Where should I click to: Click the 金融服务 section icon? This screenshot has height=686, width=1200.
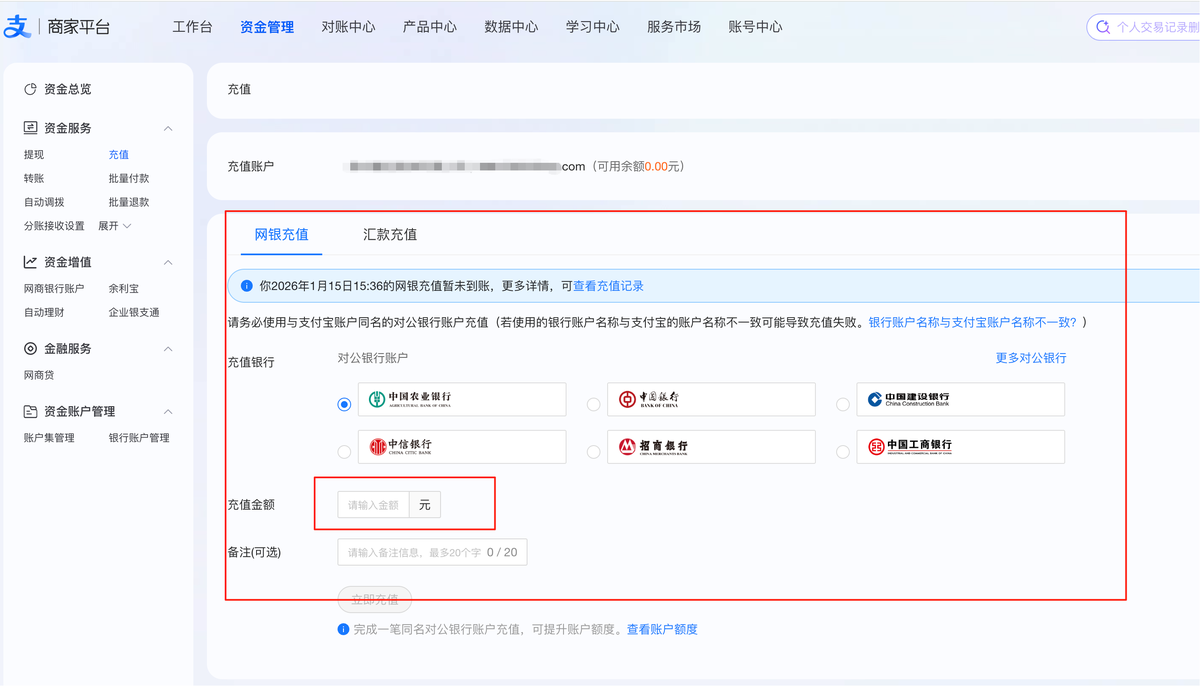pos(31,349)
